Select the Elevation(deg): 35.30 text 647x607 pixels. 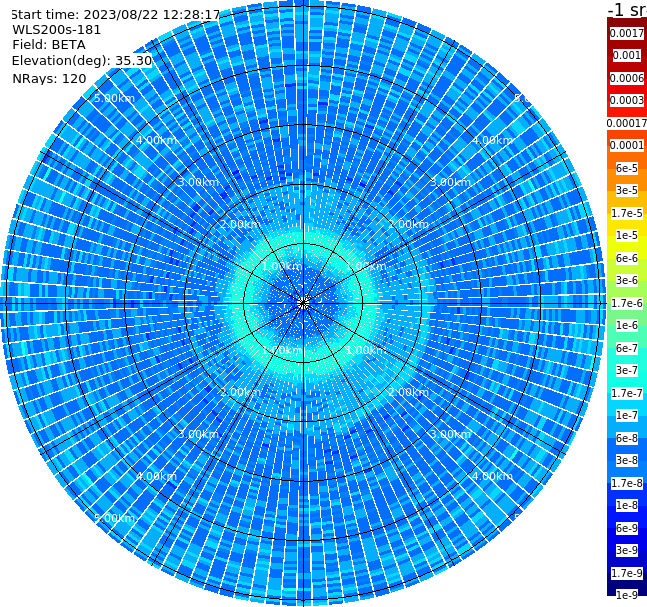pyautogui.click(x=82, y=61)
